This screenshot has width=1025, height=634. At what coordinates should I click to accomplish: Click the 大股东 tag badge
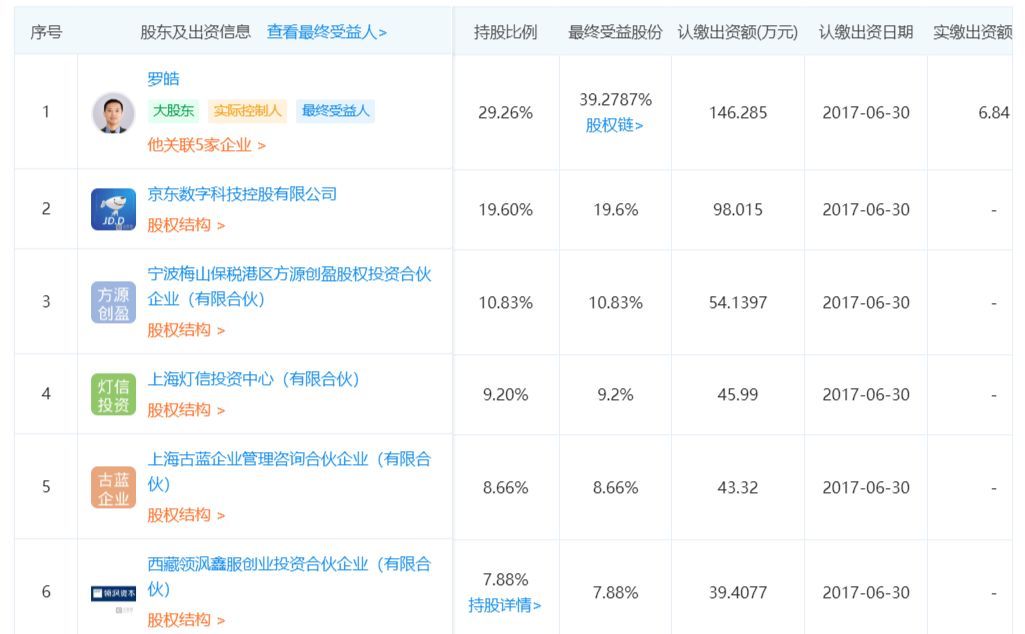pyautogui.click(x=174, y=110)
